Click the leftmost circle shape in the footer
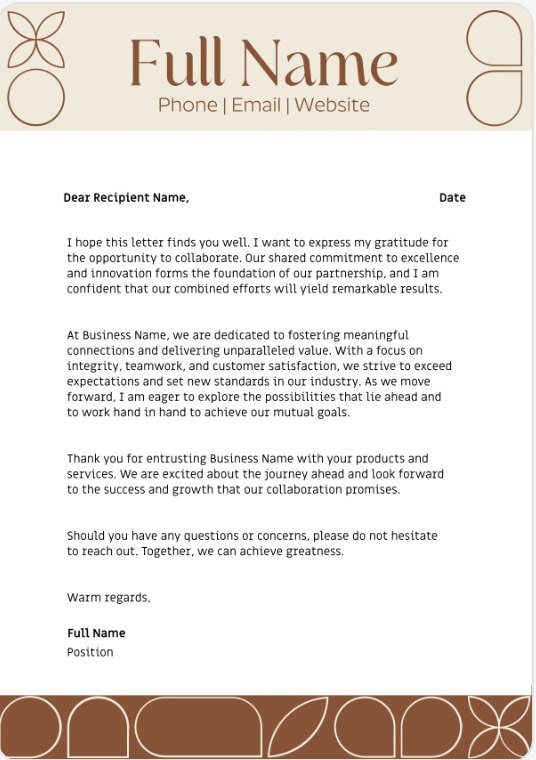Viewport: 536px width, 760px height. 31,727
